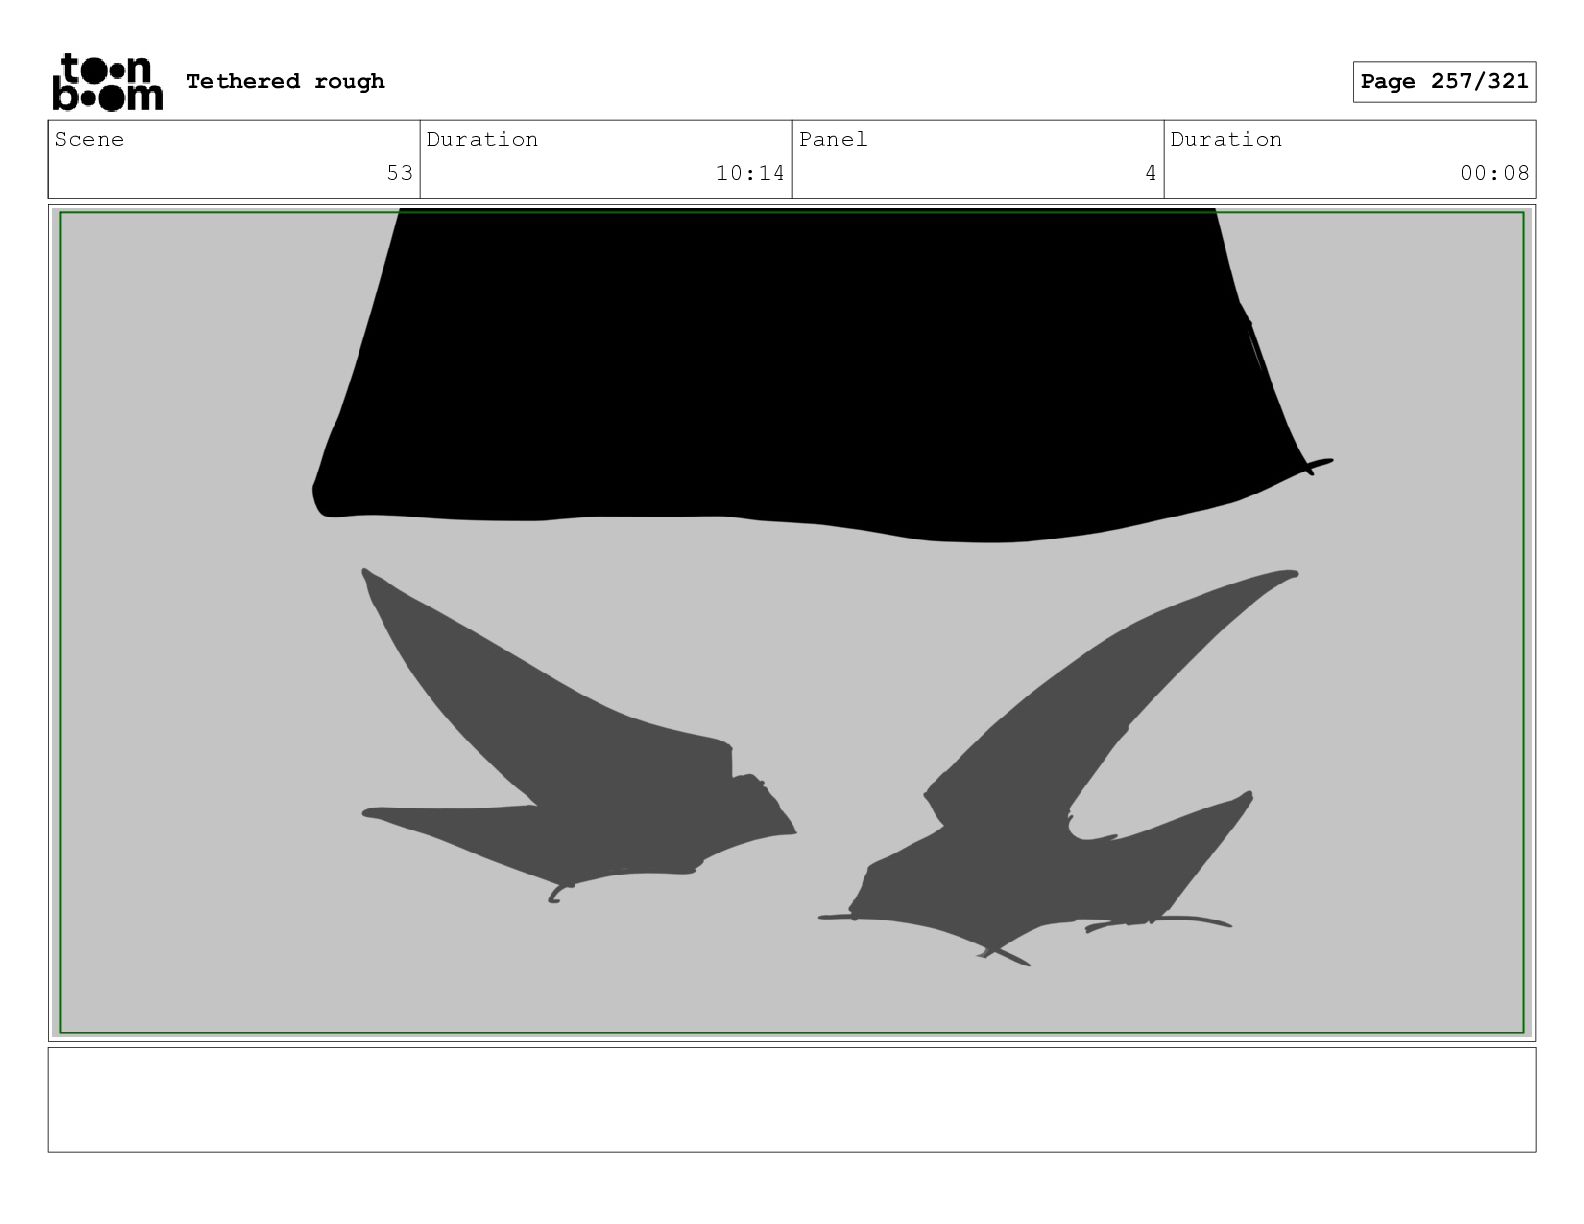Click the Toon Boom logo
Screen dimensions: 1584x1224
tap(107, 81)
